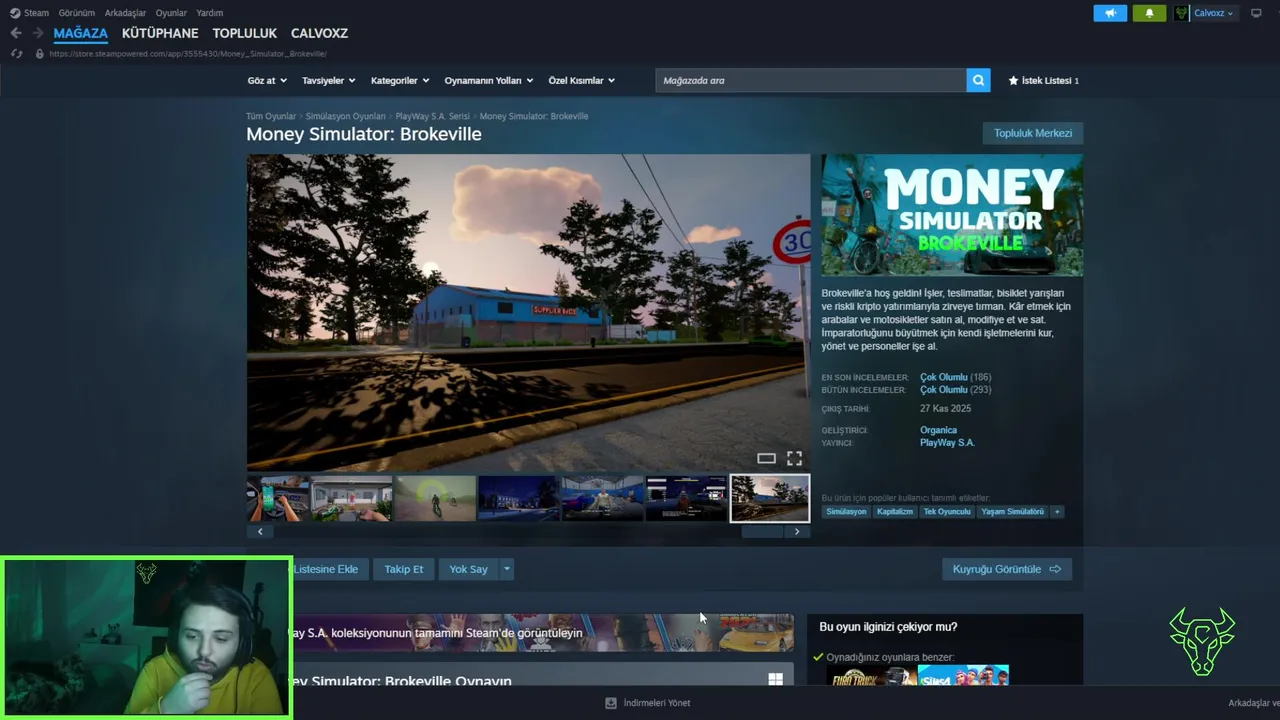Image resolution: width=1280 pixels, height=720 pixels.
Task: Go back with the left arrow navigation icon
Action: coord(16,33)
